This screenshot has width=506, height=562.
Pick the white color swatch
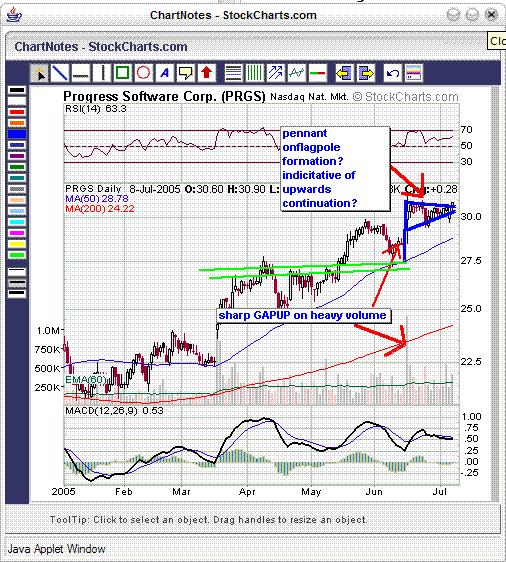tap(17, 101)
